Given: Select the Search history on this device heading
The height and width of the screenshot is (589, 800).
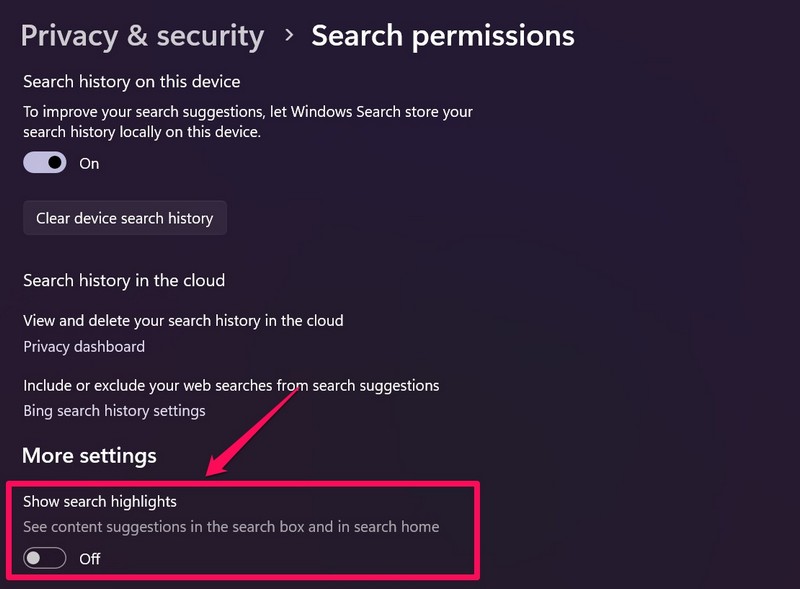Looking at the screenshot, I should click(x=131, y=81).
